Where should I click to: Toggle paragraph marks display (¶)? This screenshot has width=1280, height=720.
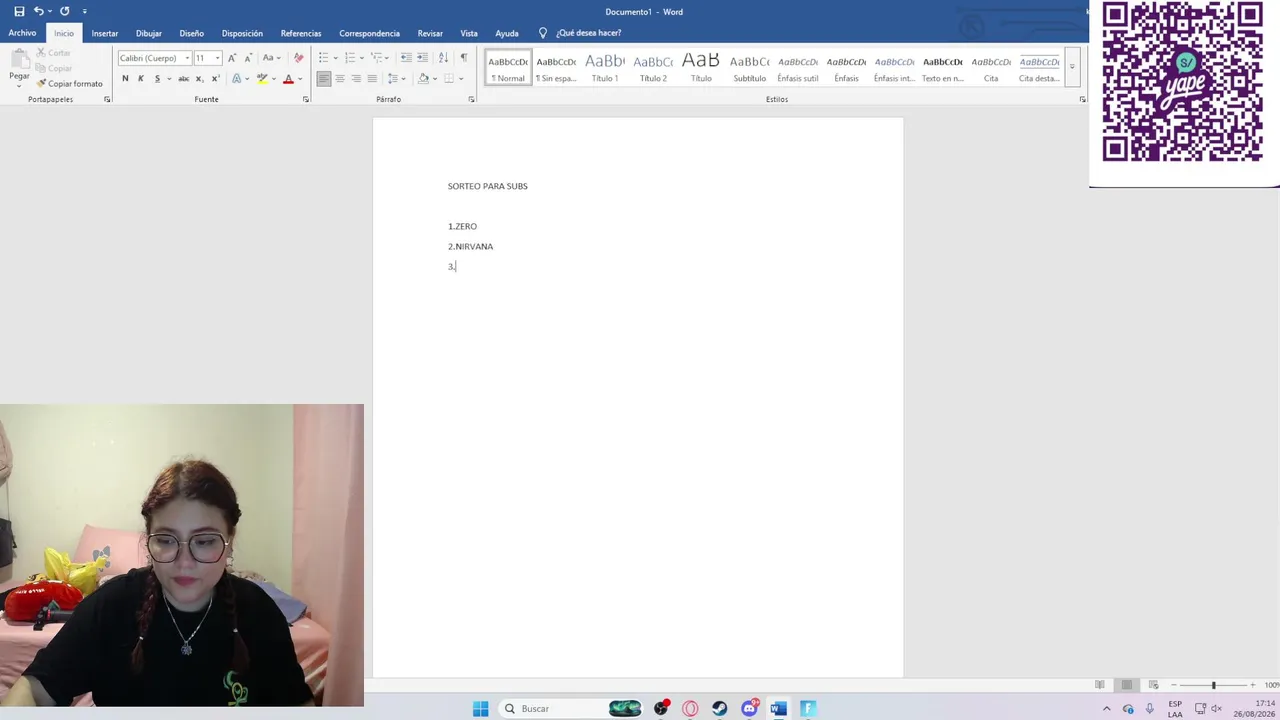pyautogui.click(x=464, y=58)
